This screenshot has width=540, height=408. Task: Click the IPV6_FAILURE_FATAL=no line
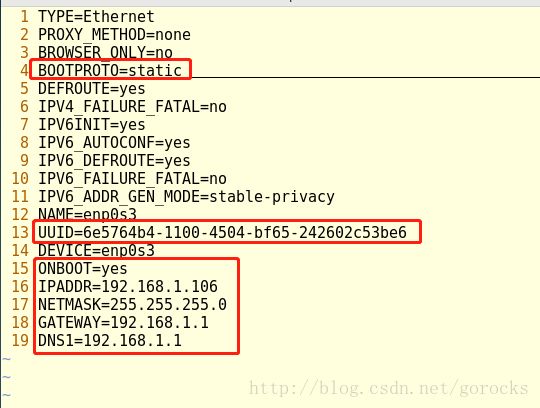132,178
